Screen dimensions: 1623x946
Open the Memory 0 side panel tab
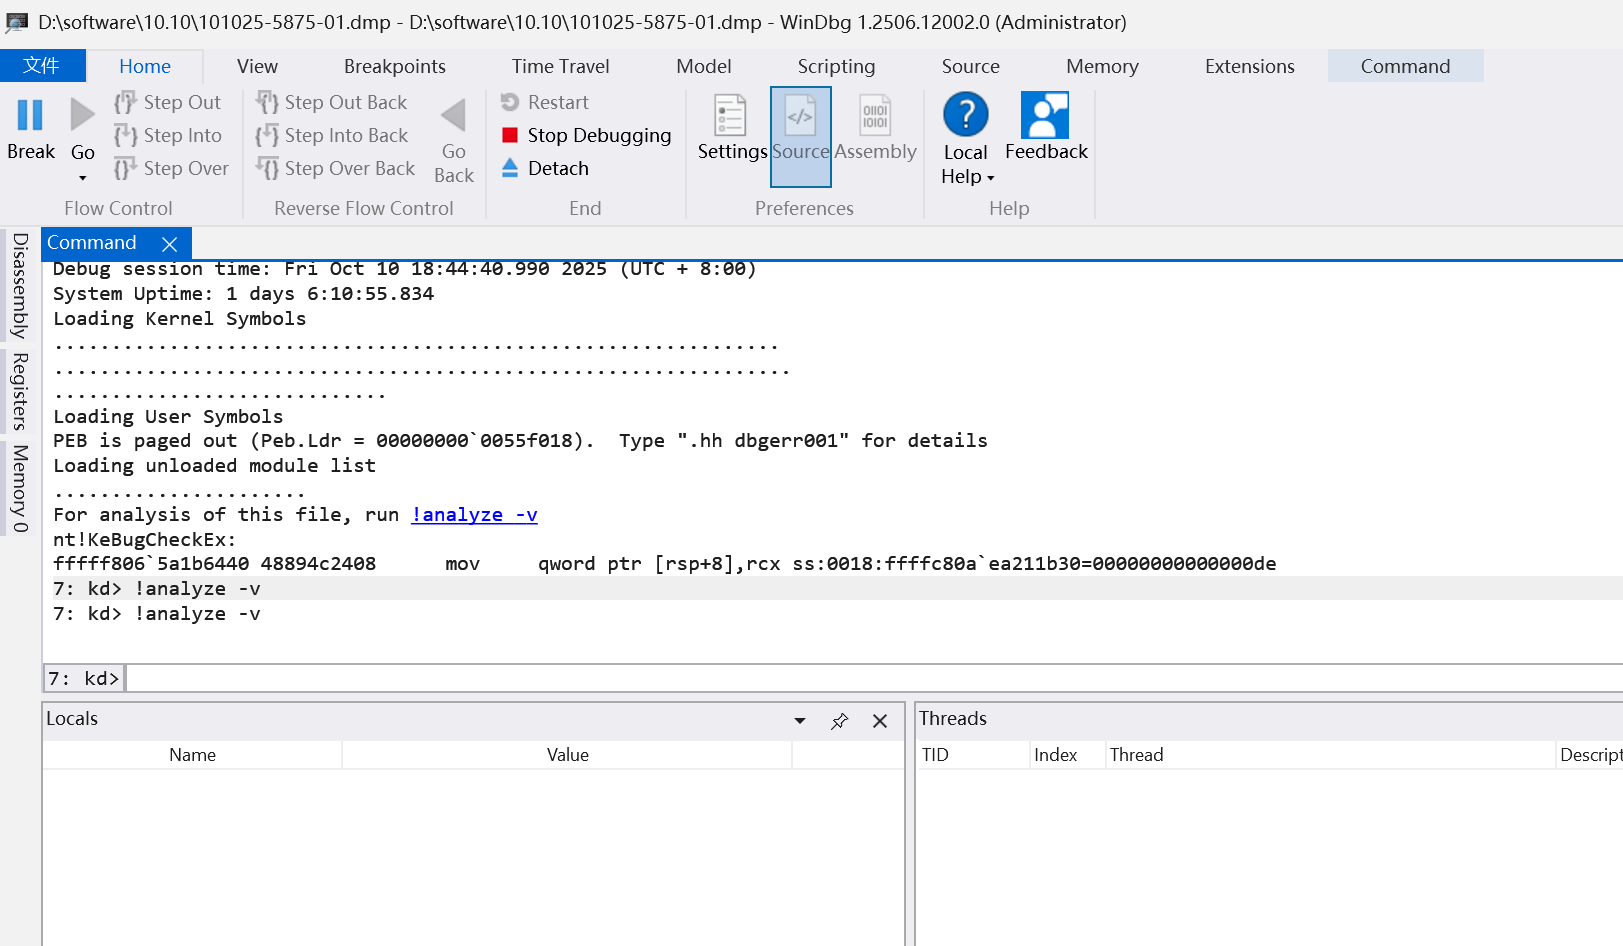coord(19,489)
